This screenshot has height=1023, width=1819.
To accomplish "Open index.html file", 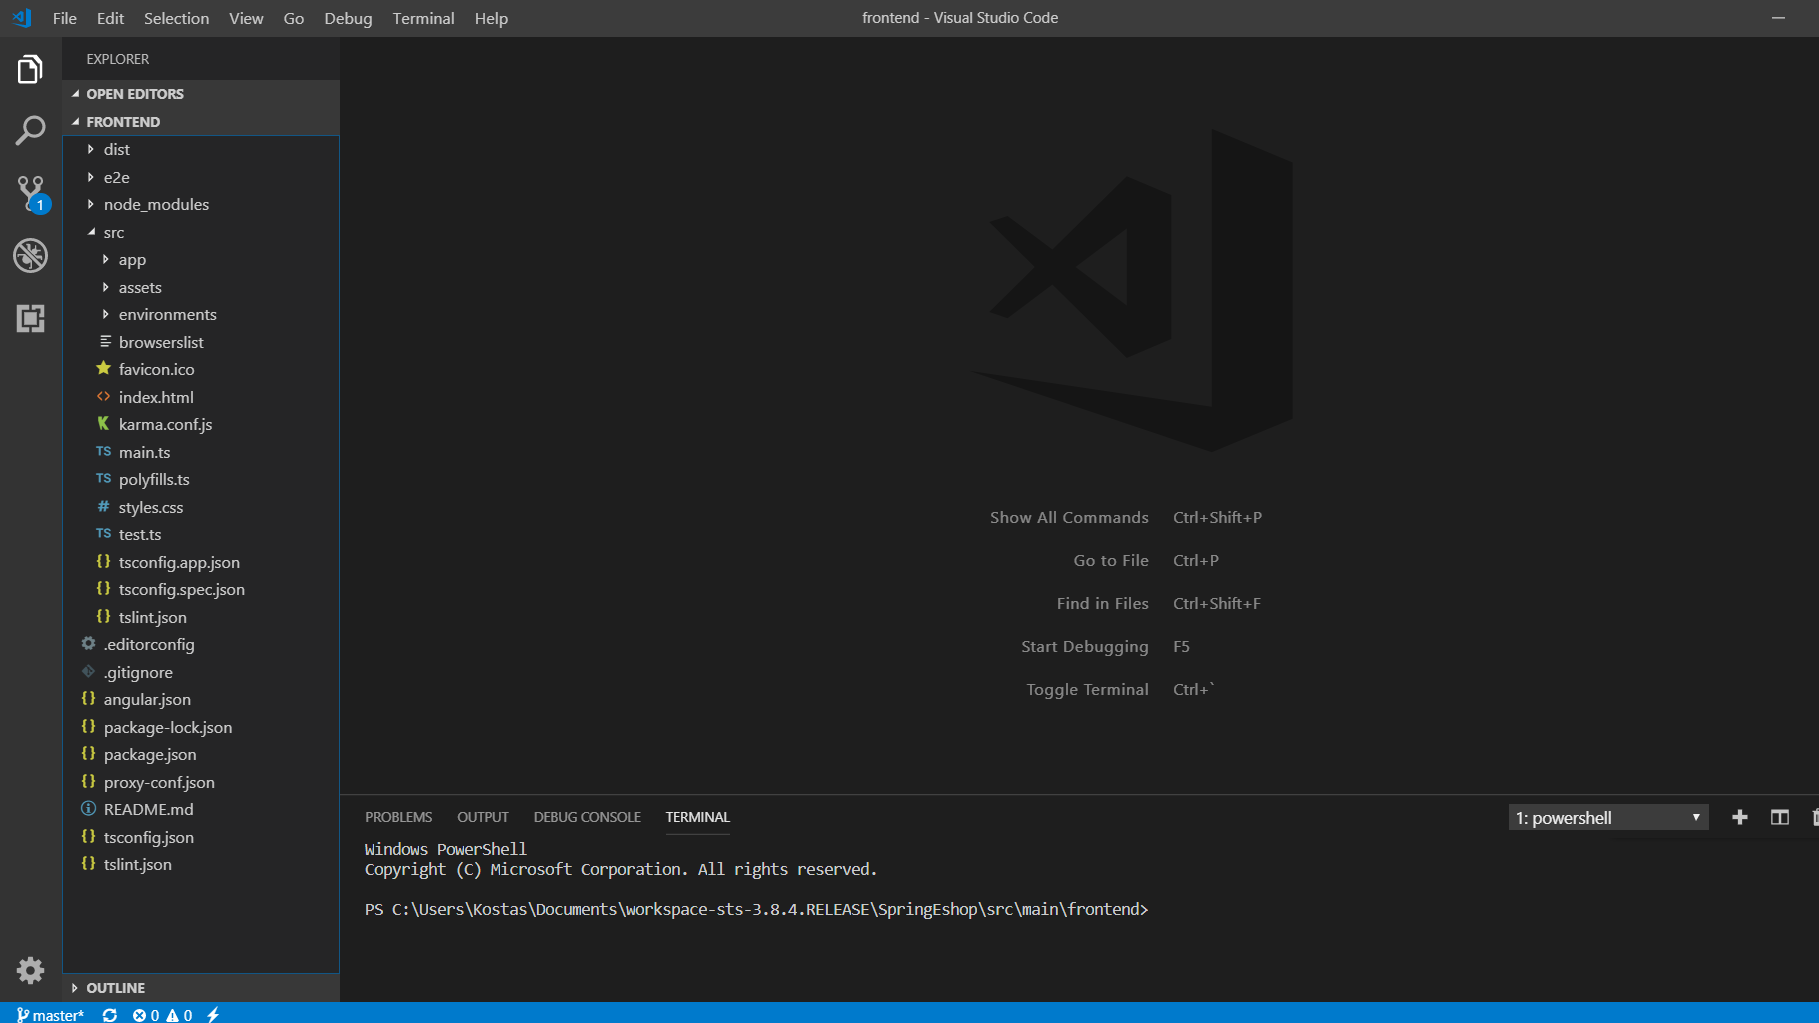I will [200, 397].
